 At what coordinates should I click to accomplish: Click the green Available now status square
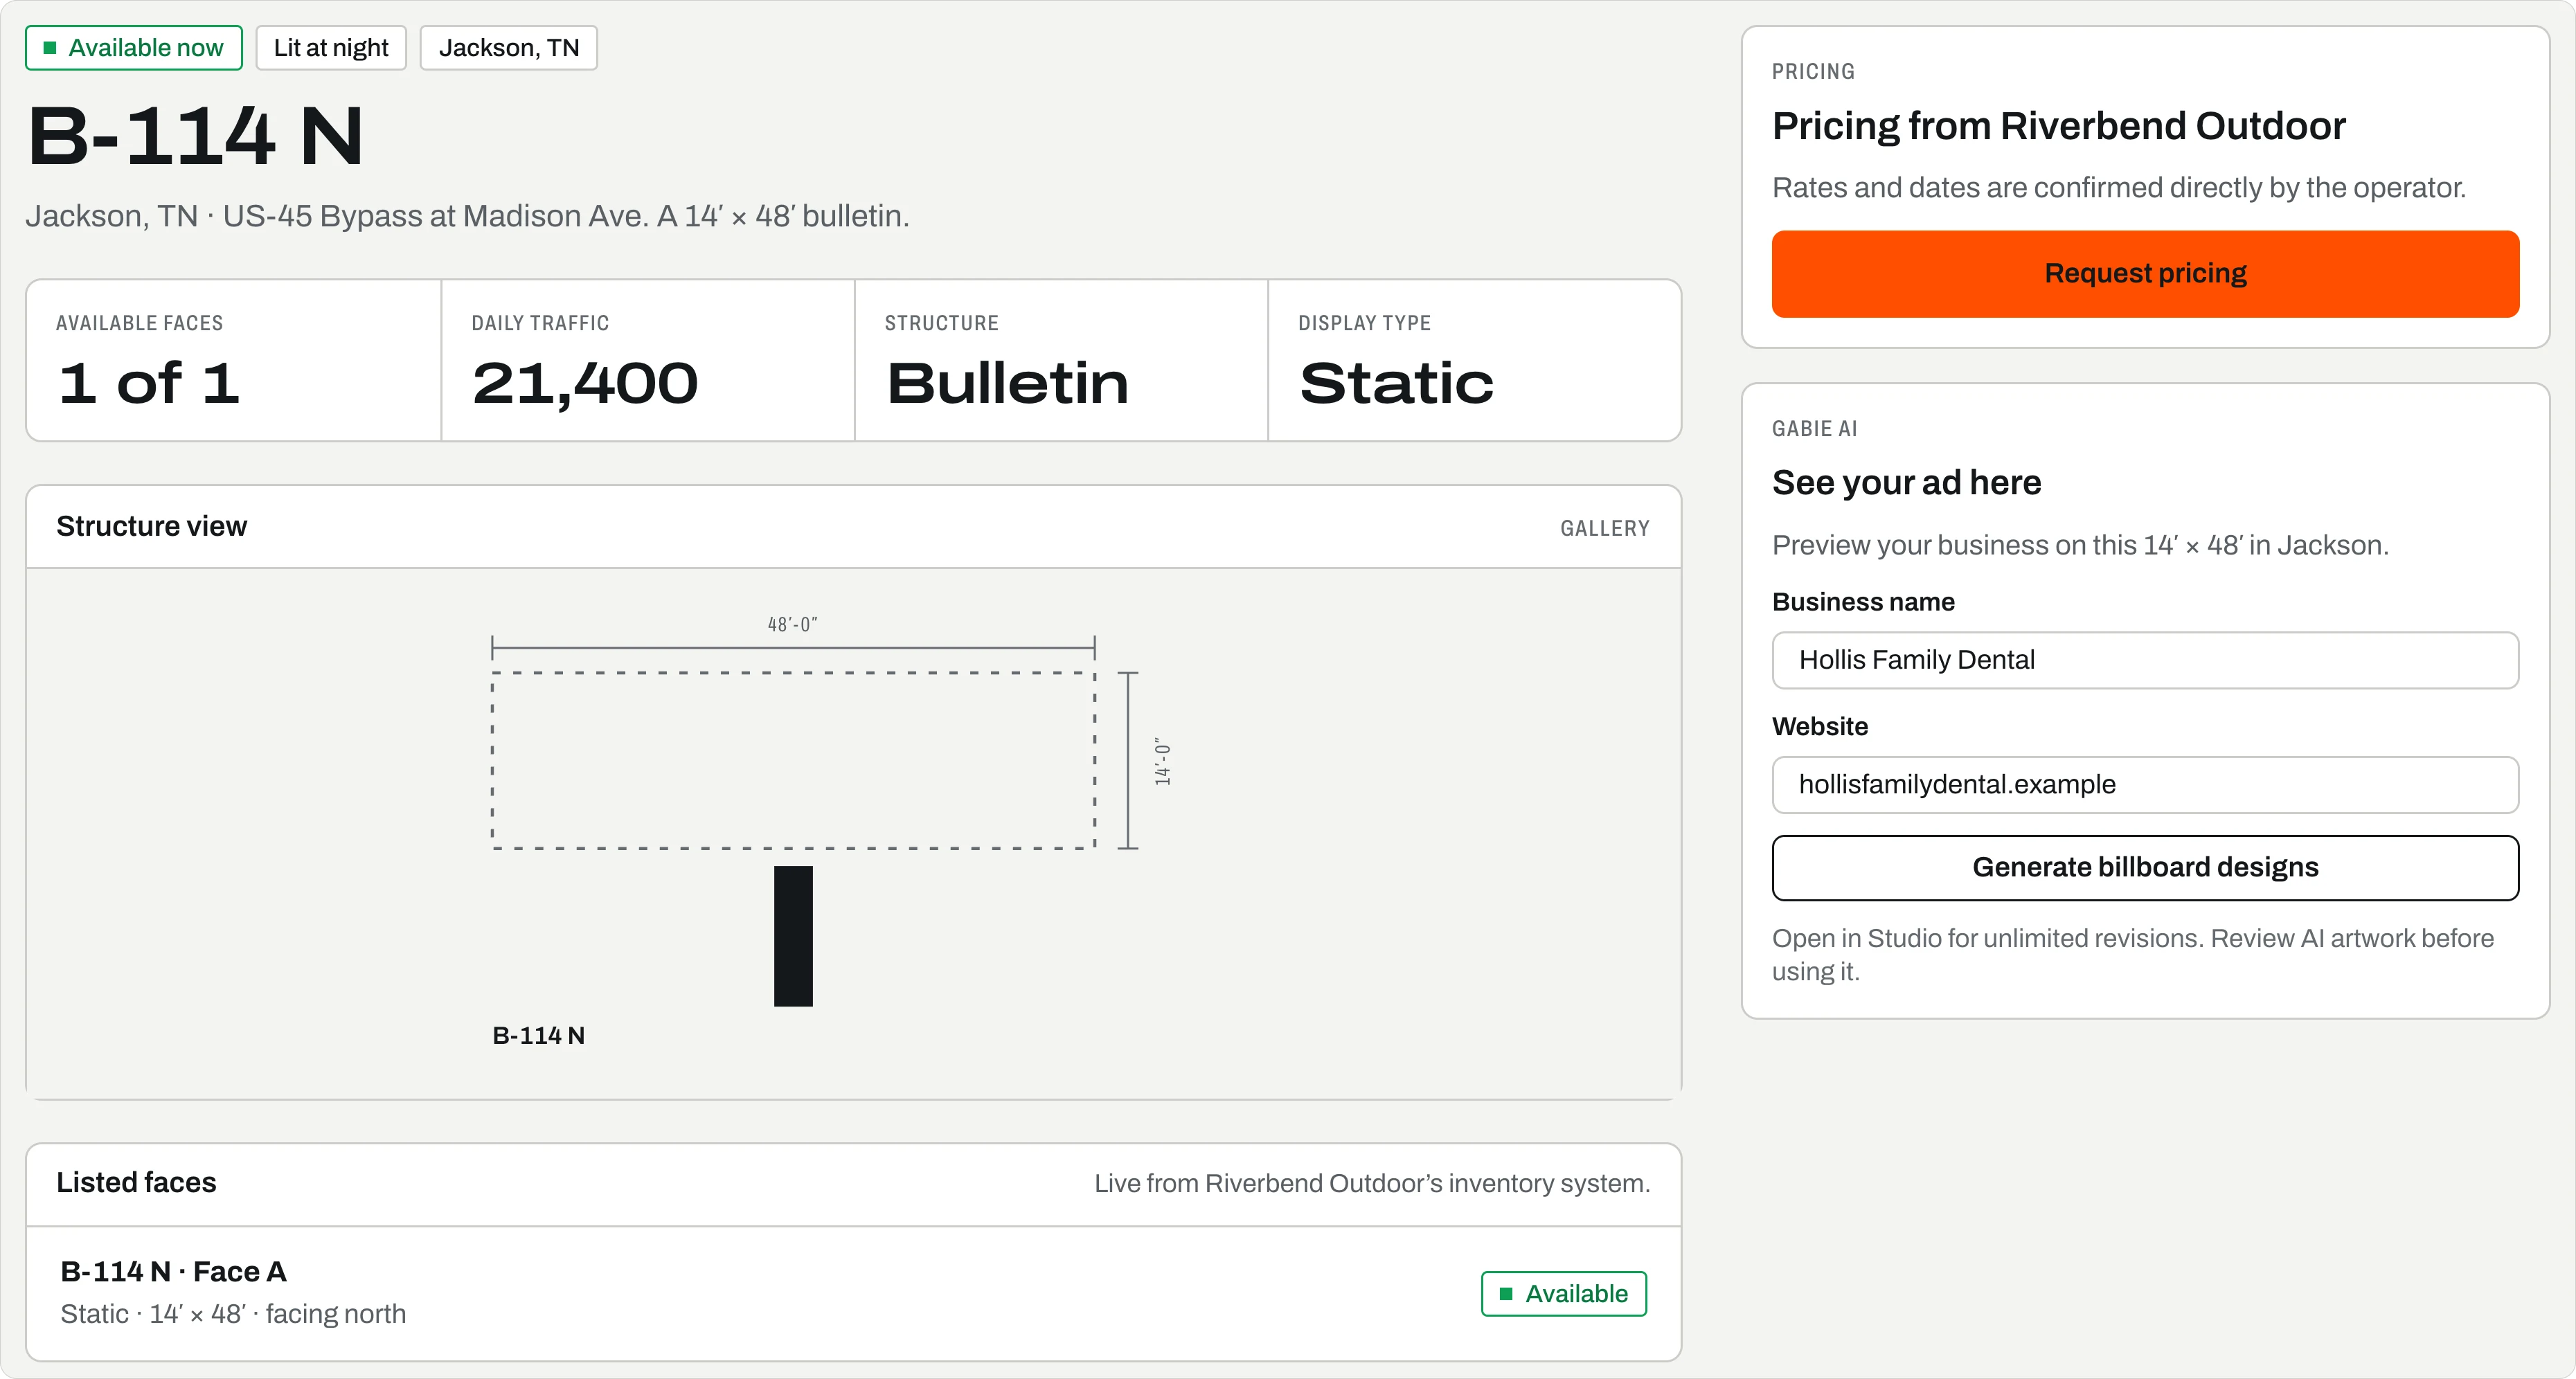(50, 48)
